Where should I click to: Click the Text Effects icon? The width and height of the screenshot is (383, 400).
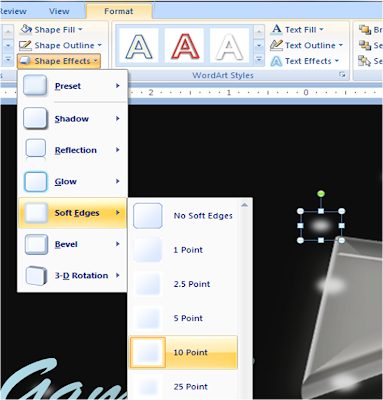[x=276, y=61]
